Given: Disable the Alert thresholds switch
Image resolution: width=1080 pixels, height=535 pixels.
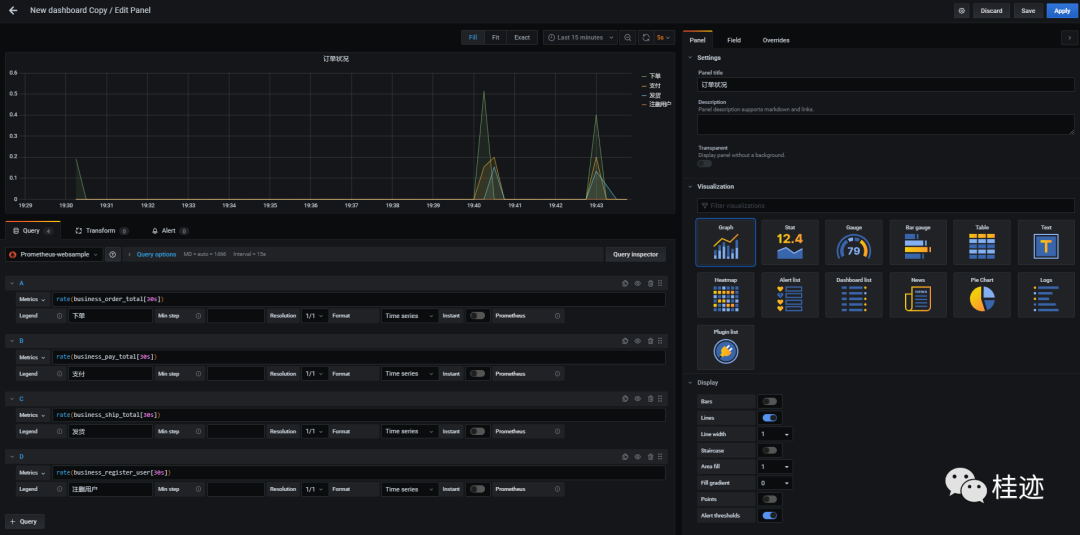Looking at the screenshot, I should 769,515.
